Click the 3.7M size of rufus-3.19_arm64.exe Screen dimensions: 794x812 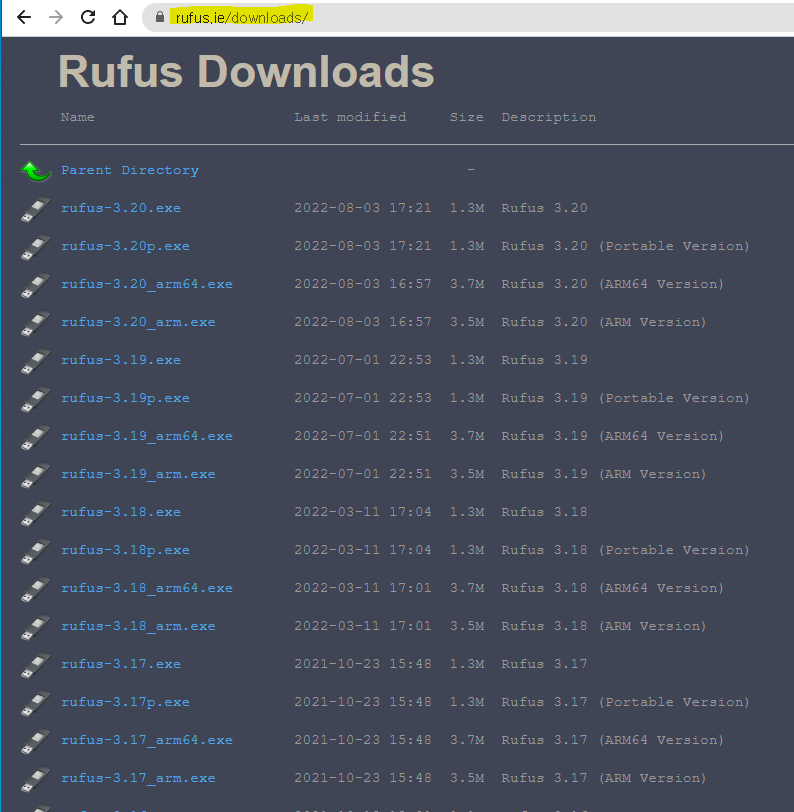467,436
